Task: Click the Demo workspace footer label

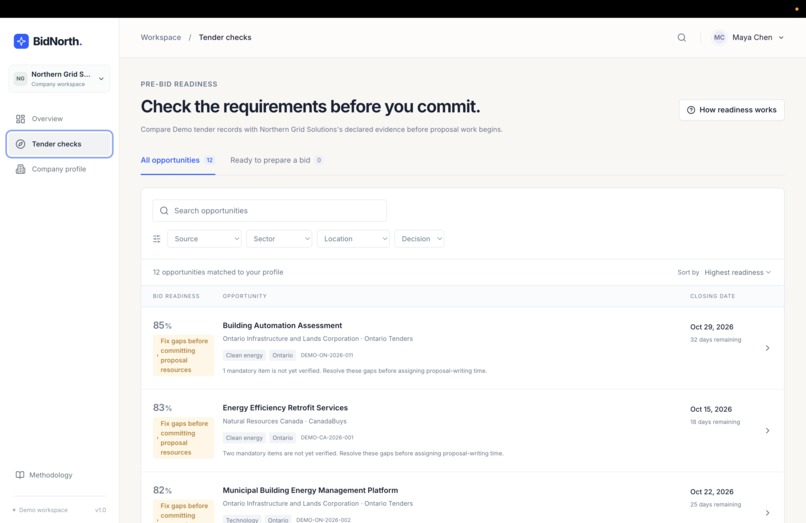Action: point(43,510)
